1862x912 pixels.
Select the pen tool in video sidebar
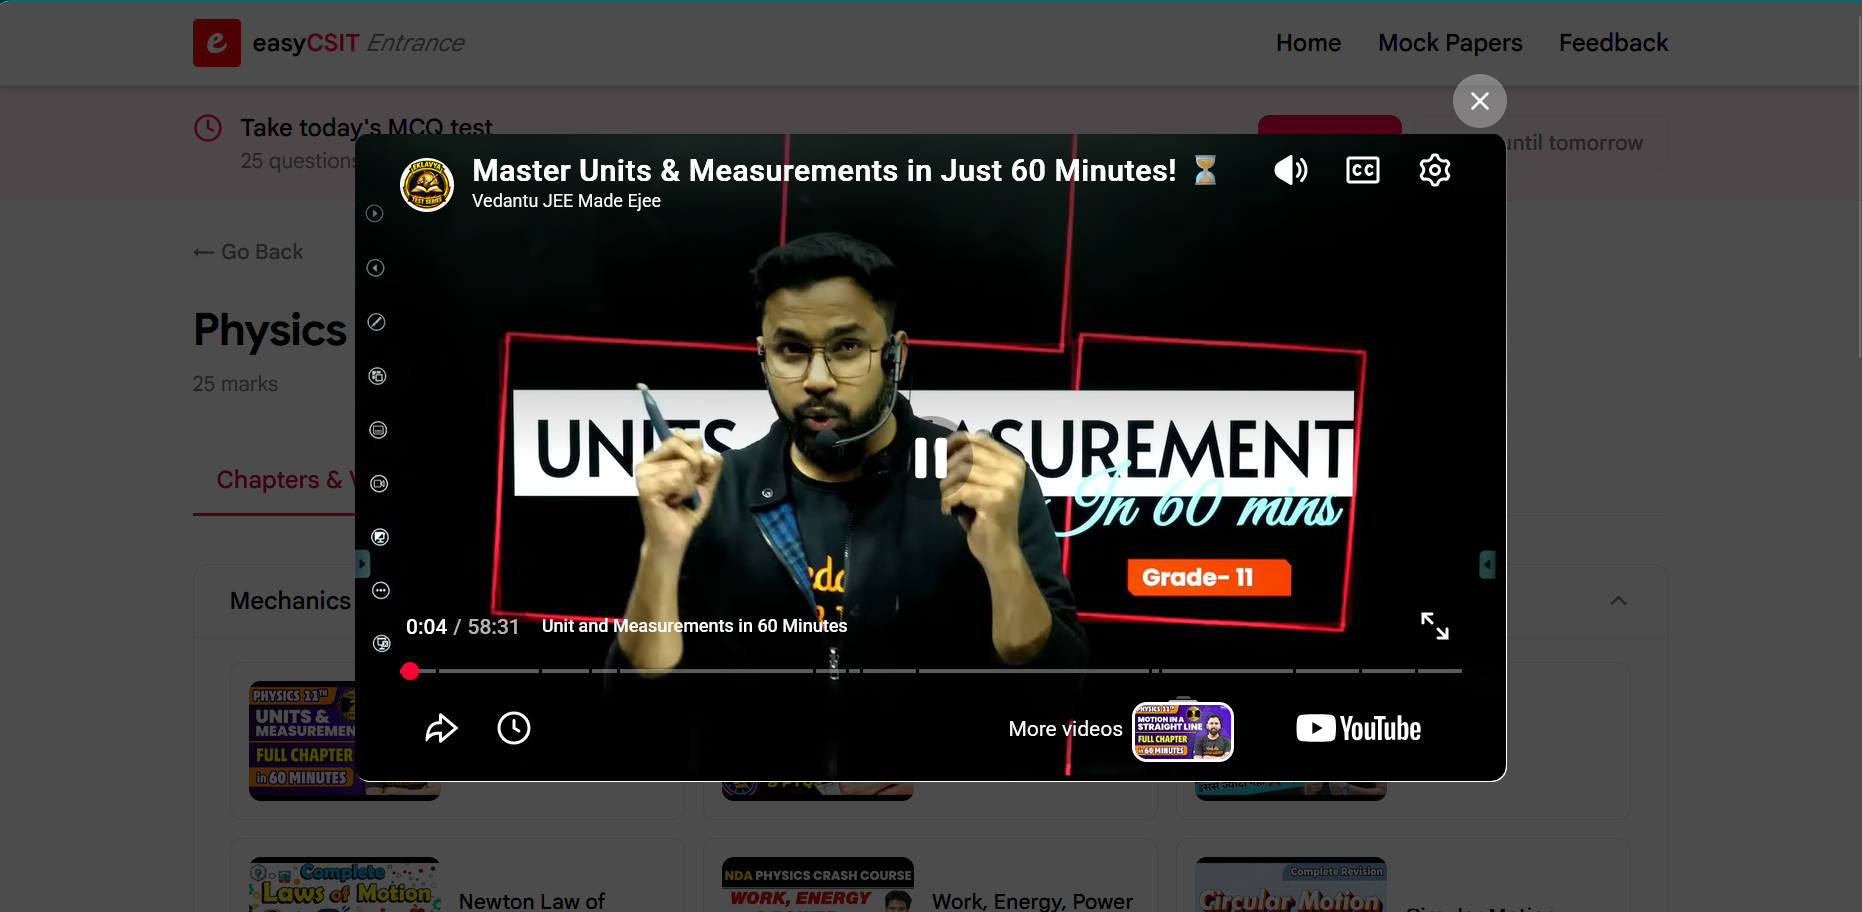pyautogui.click(x=377, y=322)
